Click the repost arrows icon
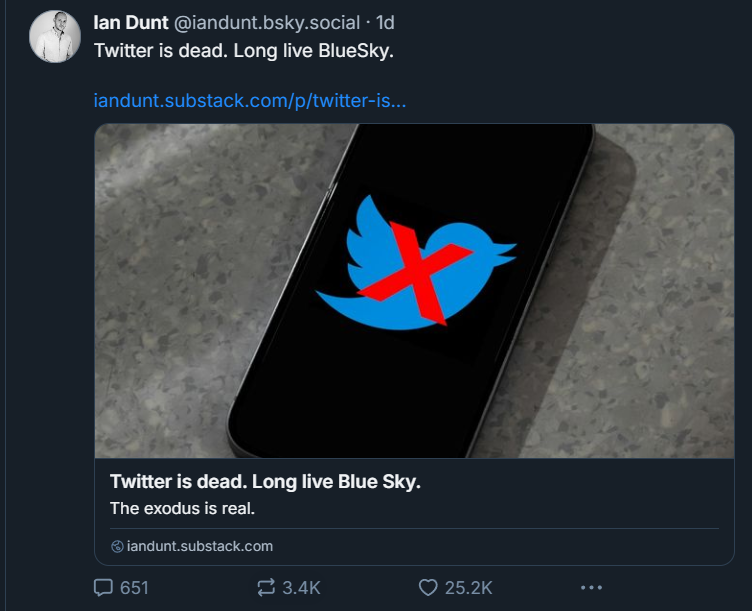752x611 pixels. point(266,588)
